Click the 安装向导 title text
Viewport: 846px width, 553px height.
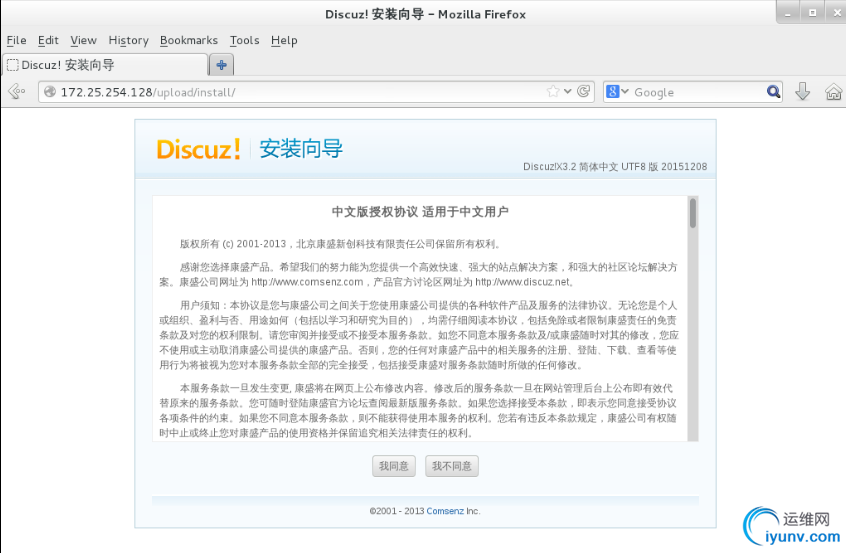coord(301,149)
